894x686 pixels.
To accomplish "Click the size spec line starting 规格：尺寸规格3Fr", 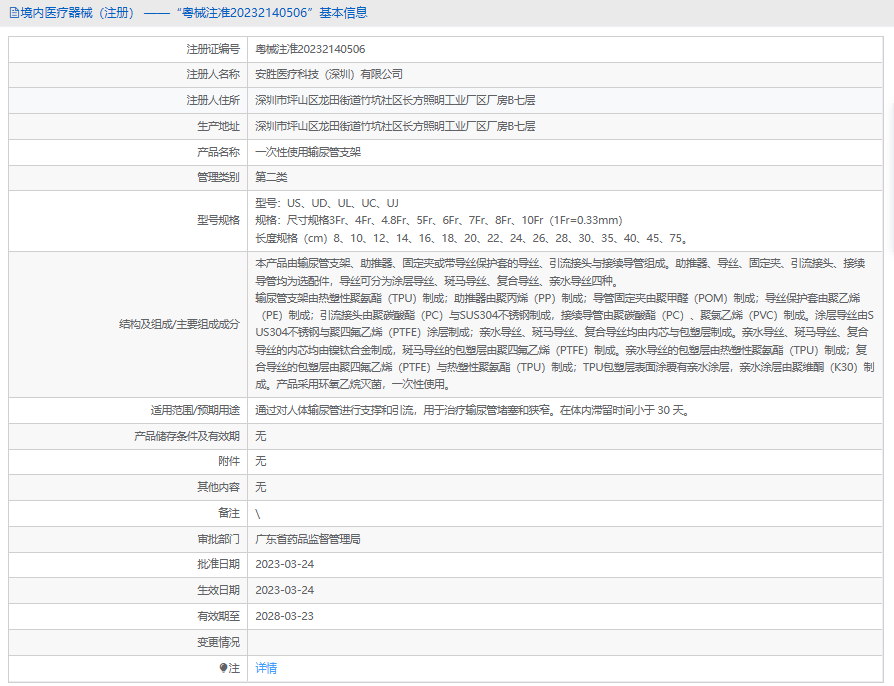I will [439, 220].
